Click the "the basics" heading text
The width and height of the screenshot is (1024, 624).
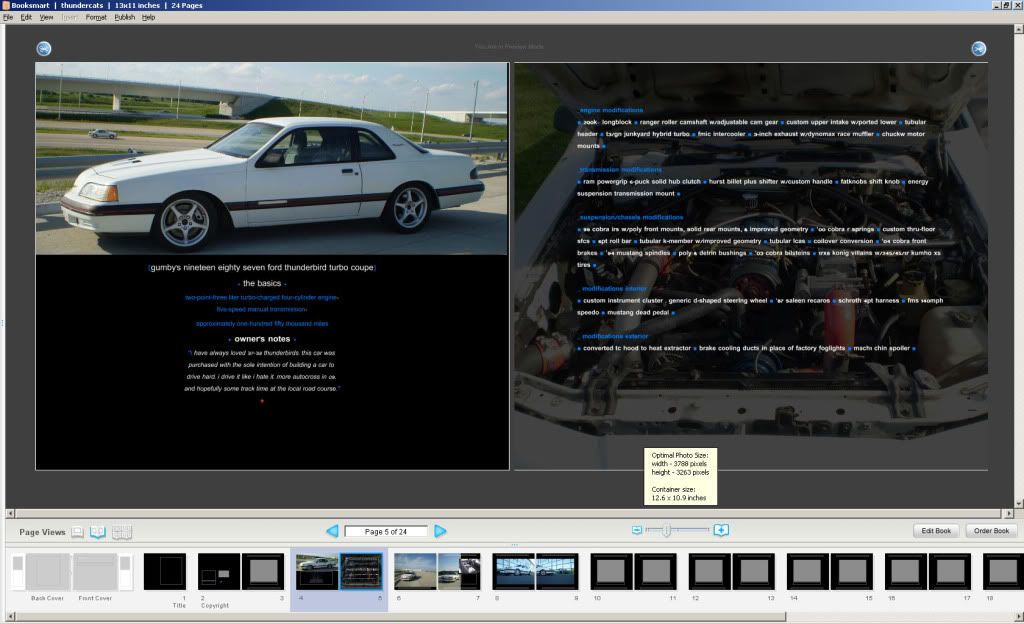point(262,283)
